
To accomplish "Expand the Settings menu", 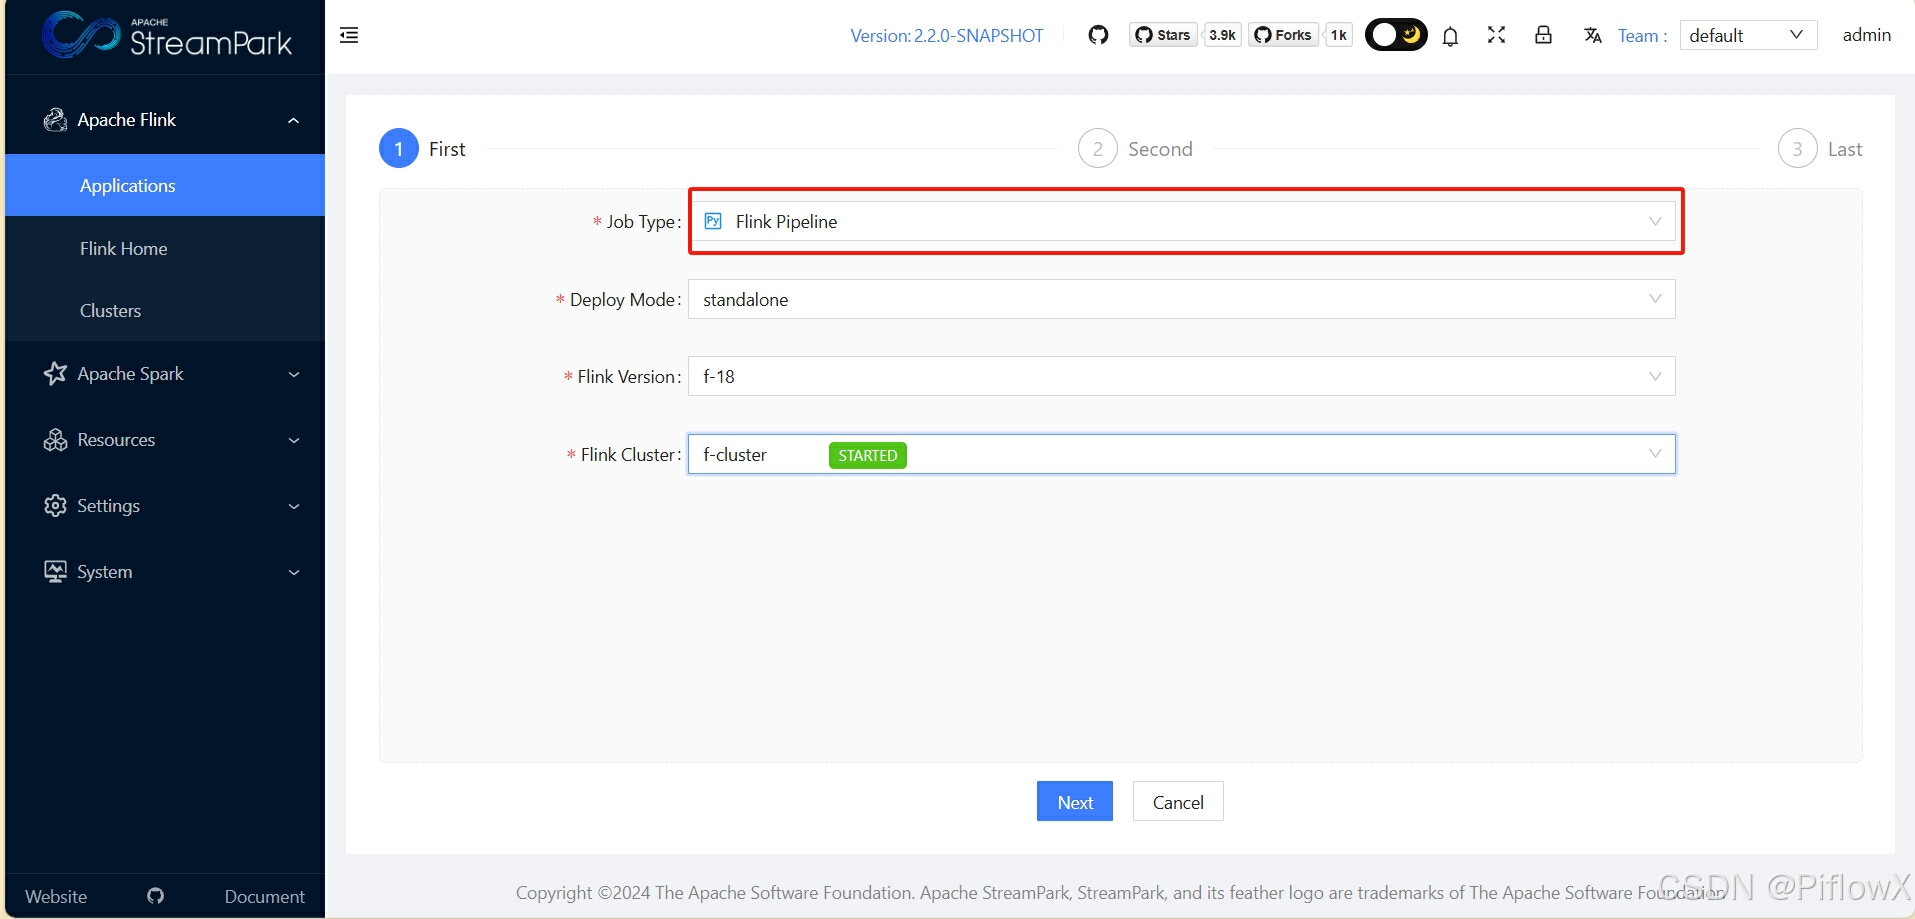I will [165, 506].
